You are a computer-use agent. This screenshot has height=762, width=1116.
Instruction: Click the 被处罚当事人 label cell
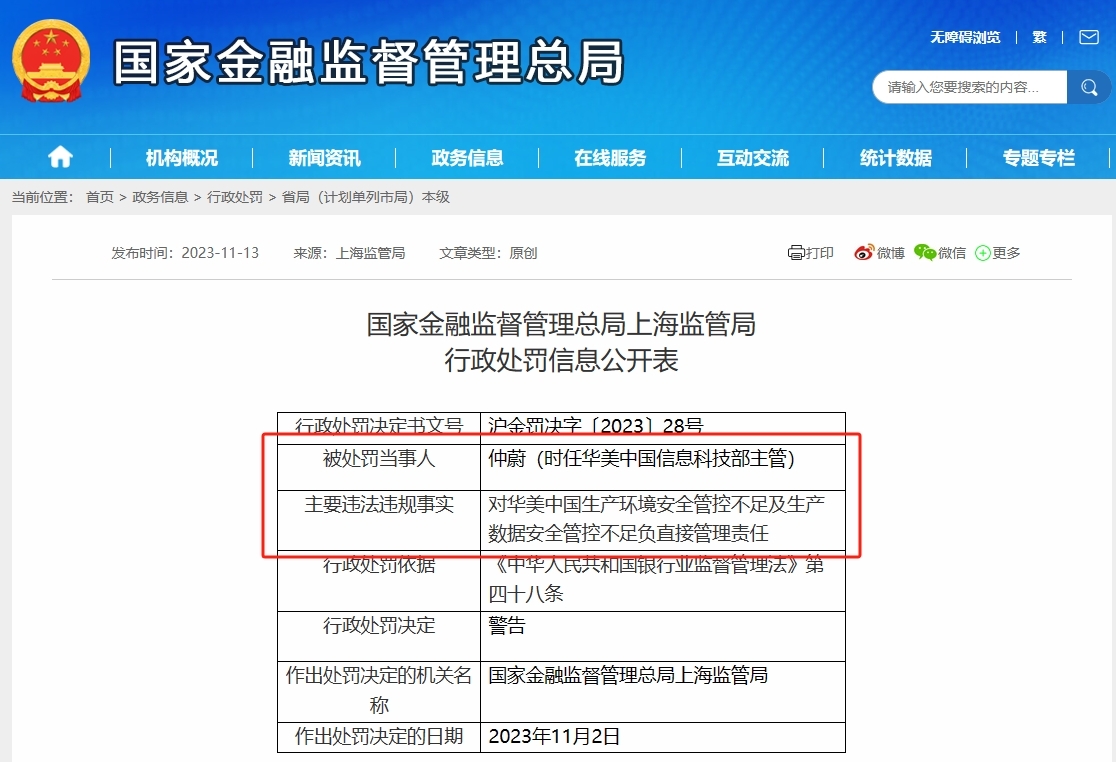tap(379, 467)
